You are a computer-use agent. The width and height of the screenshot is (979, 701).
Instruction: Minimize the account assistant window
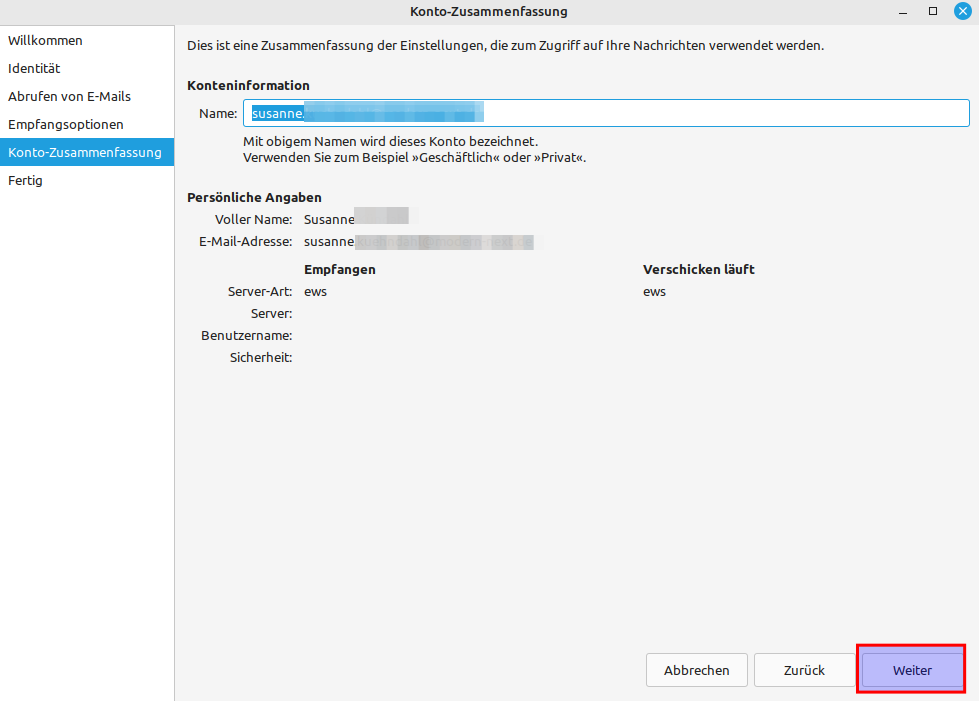pyautogui.click(x=903, y=11)
